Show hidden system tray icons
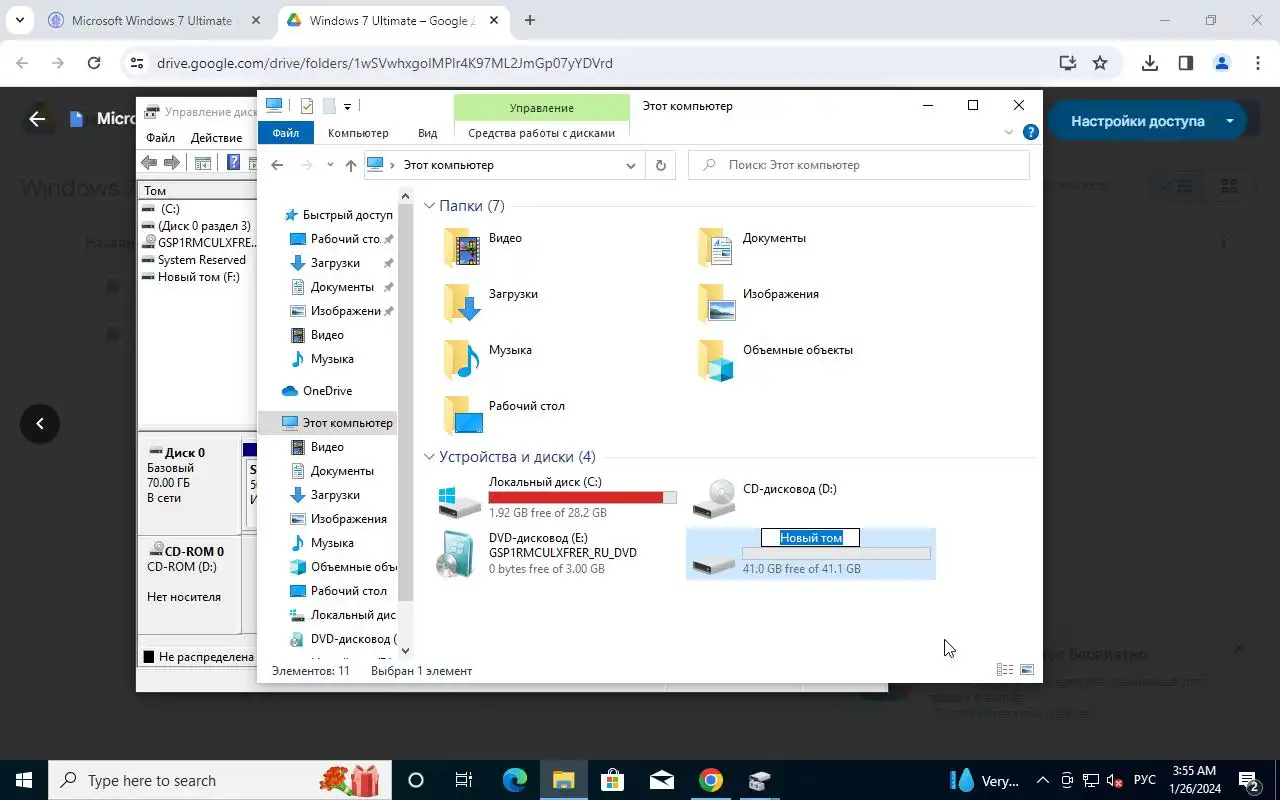Image resolution: width=1280 pixels, height=800 pixels. click(1042, 780)
